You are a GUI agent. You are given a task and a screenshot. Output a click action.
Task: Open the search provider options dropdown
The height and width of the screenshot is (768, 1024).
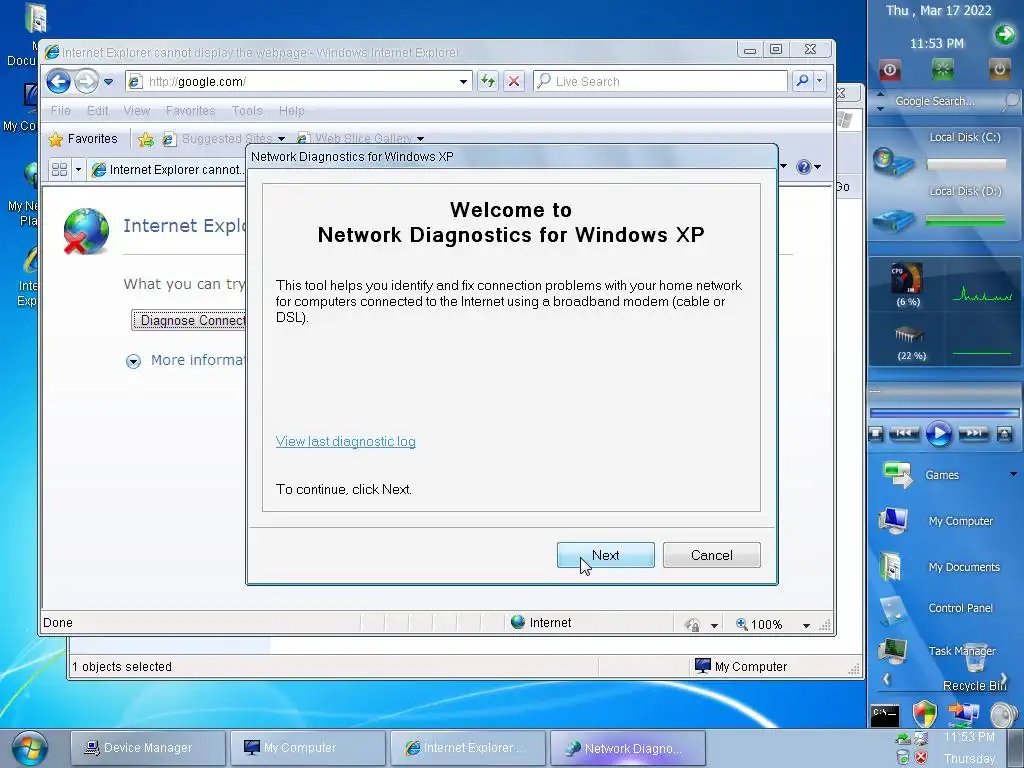820,81
